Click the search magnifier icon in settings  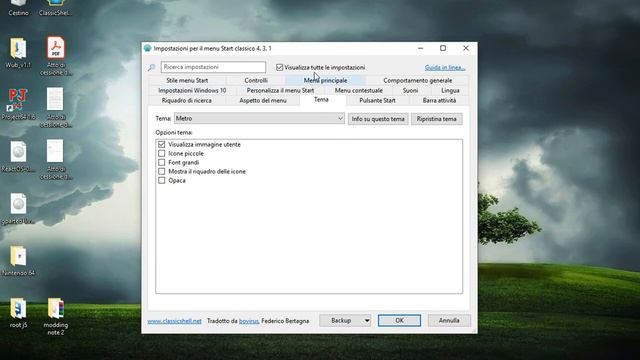(151, 67)
